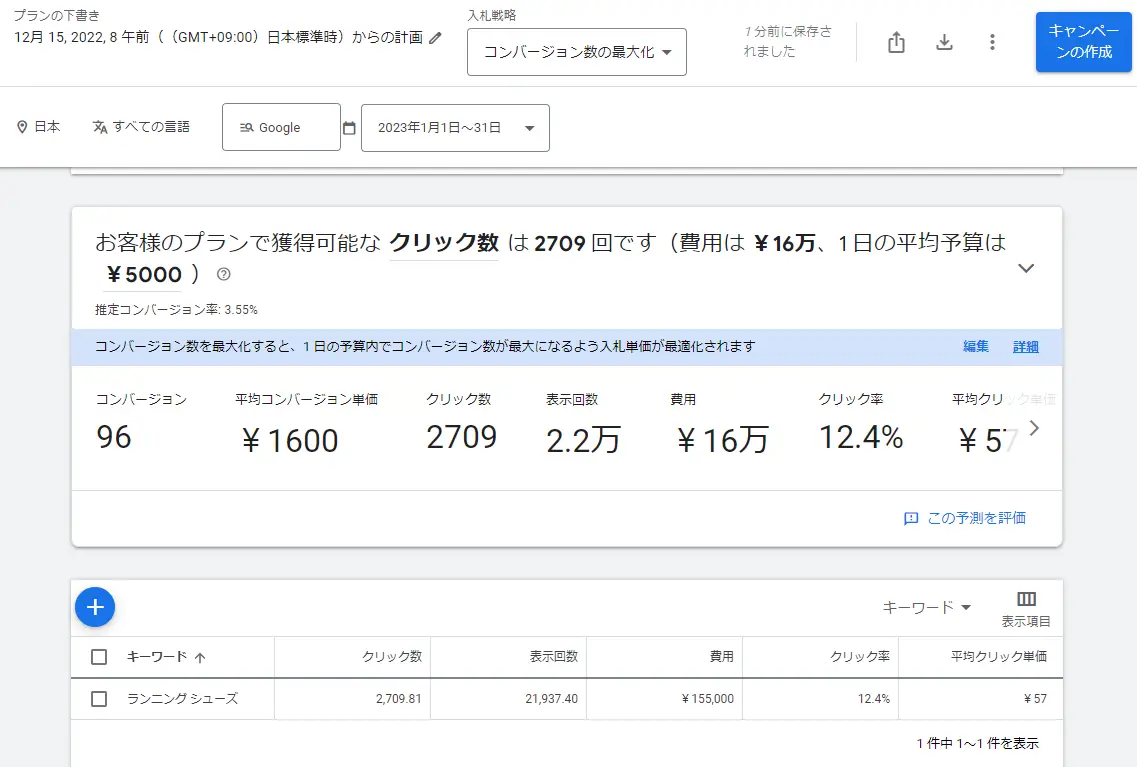Open the share plan icon

896,42
